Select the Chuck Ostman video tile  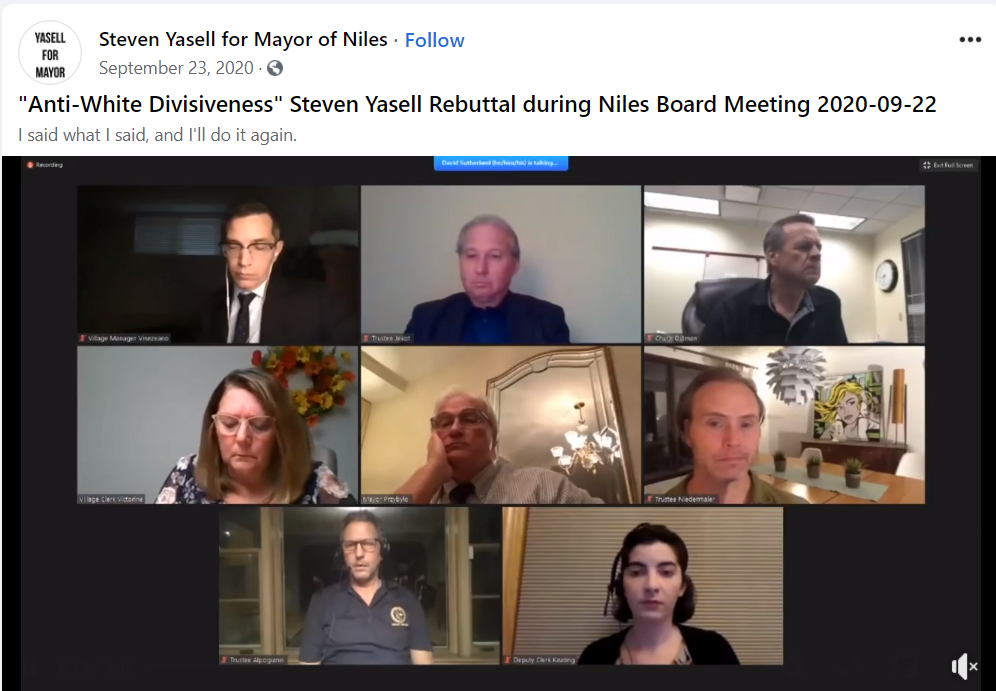coord(784,264)
